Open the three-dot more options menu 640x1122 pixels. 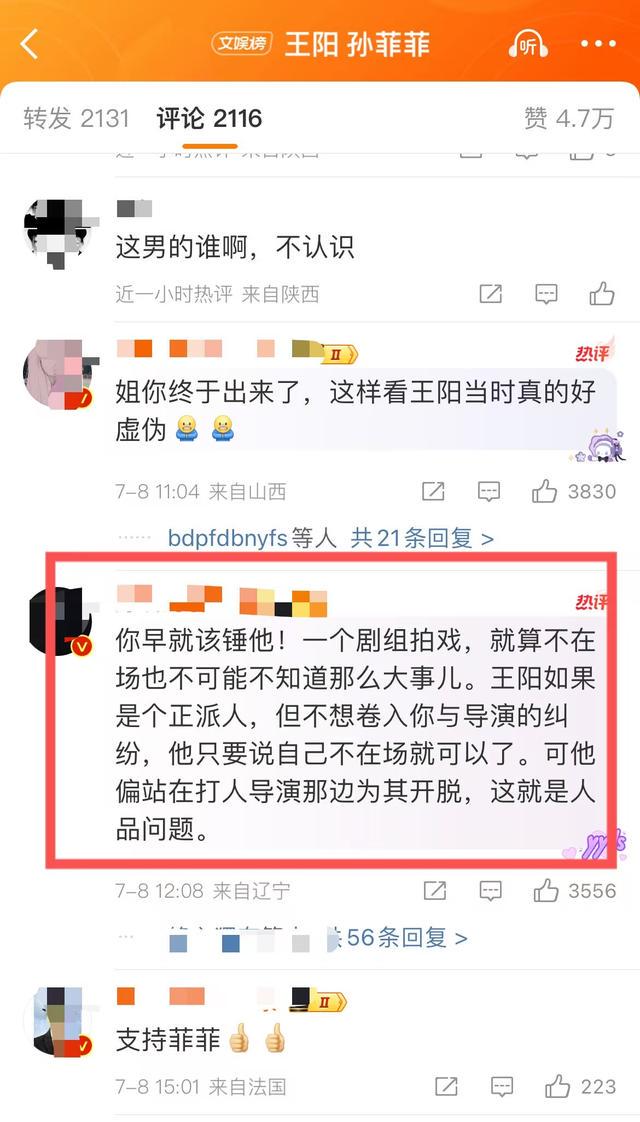pyautogui.click(x=598, y=44)
